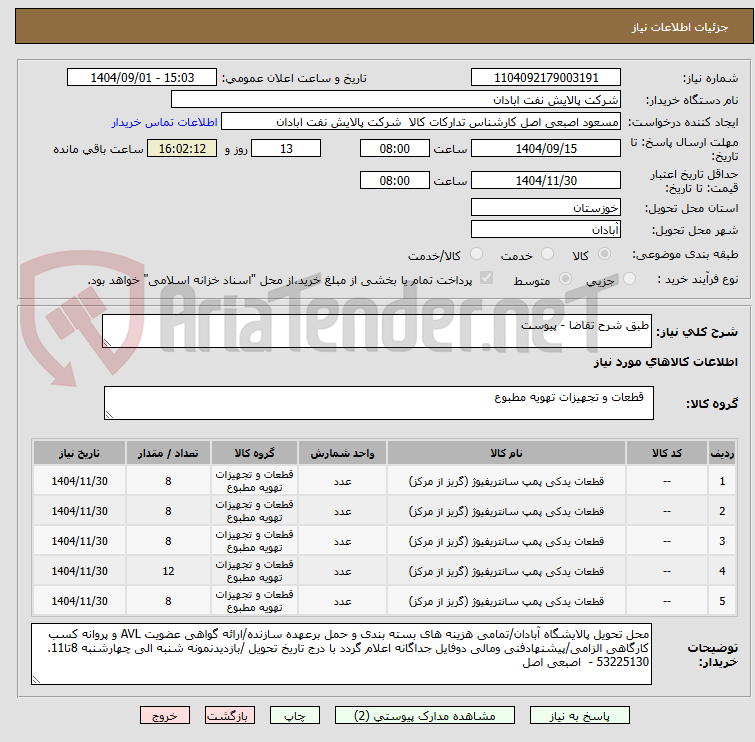Click resize handle of شرح کلی نیاز box
Screen dimensions: 755x742
click(107, 343)
